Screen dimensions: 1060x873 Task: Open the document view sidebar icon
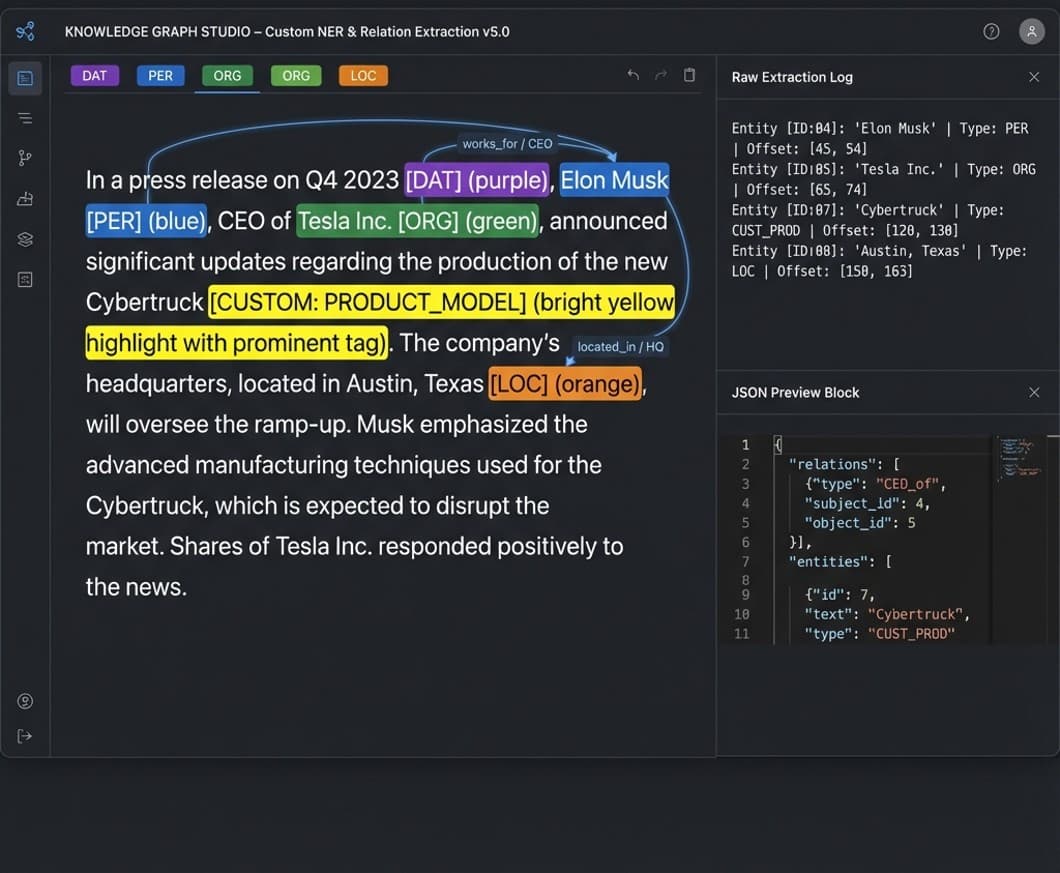click(25, 78)
